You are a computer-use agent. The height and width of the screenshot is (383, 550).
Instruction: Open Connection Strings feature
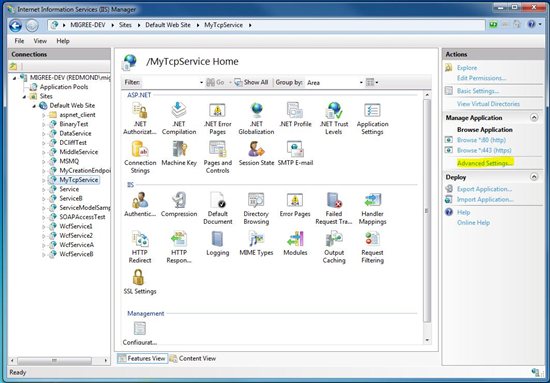[x=140, y=157]
